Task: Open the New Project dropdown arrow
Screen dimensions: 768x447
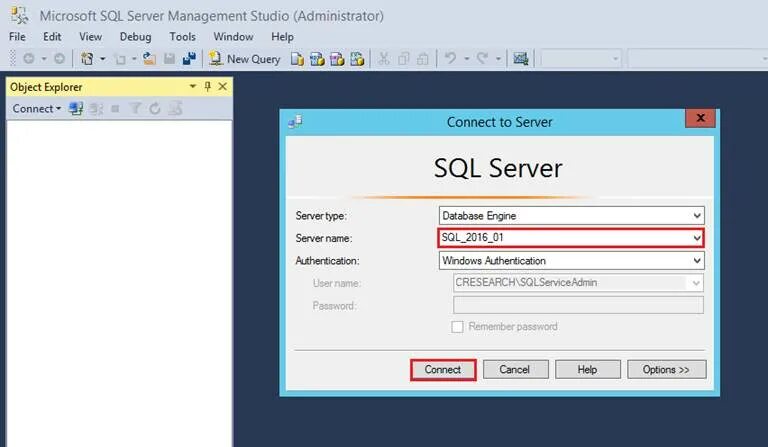Action: (x=102, y=59)
